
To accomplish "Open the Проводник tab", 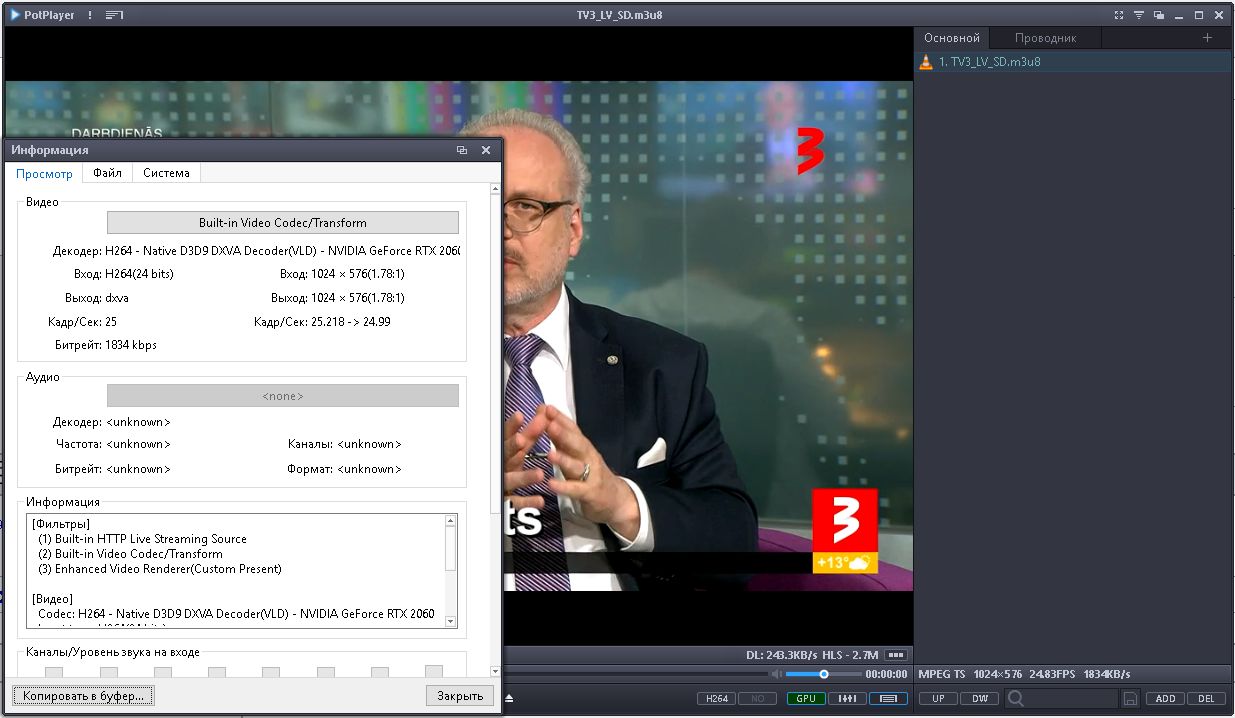I will tap(1045, 38).
